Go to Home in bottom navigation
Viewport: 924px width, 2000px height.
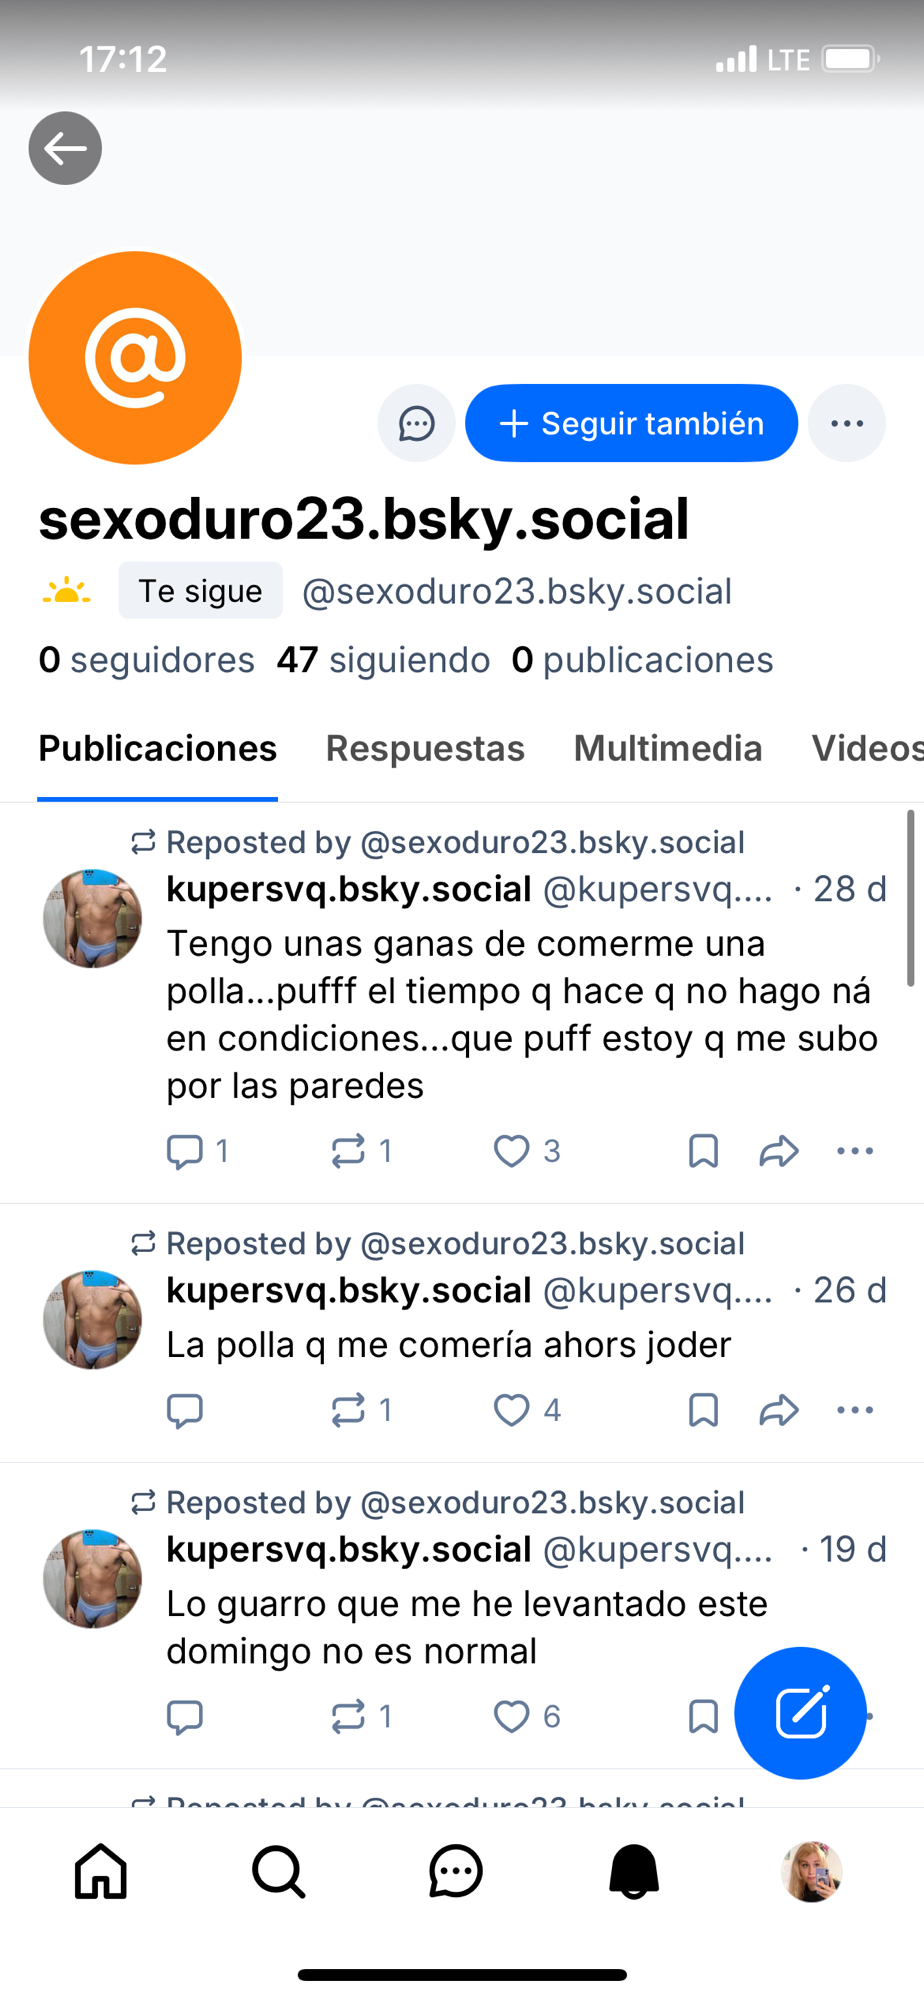point(101,1871)
